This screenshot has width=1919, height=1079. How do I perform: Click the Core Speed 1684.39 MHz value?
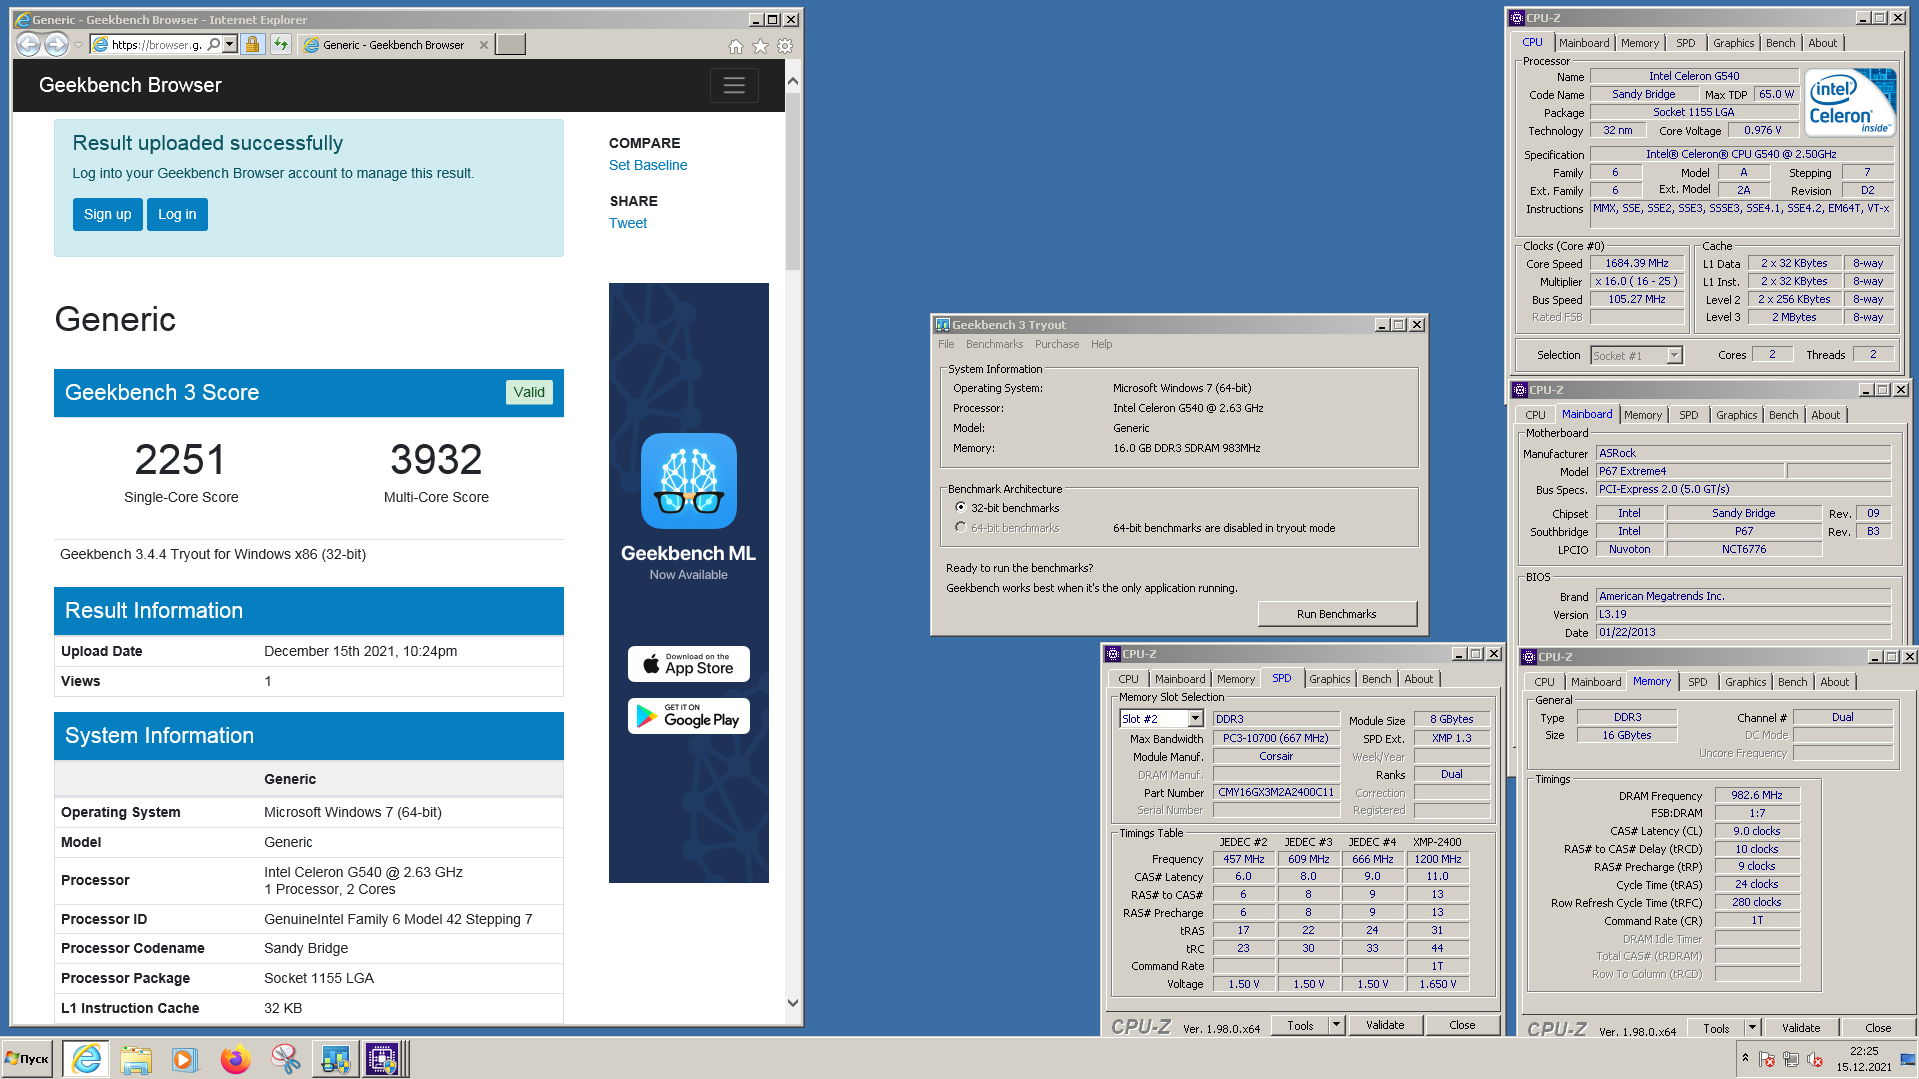coord(1636,264)
